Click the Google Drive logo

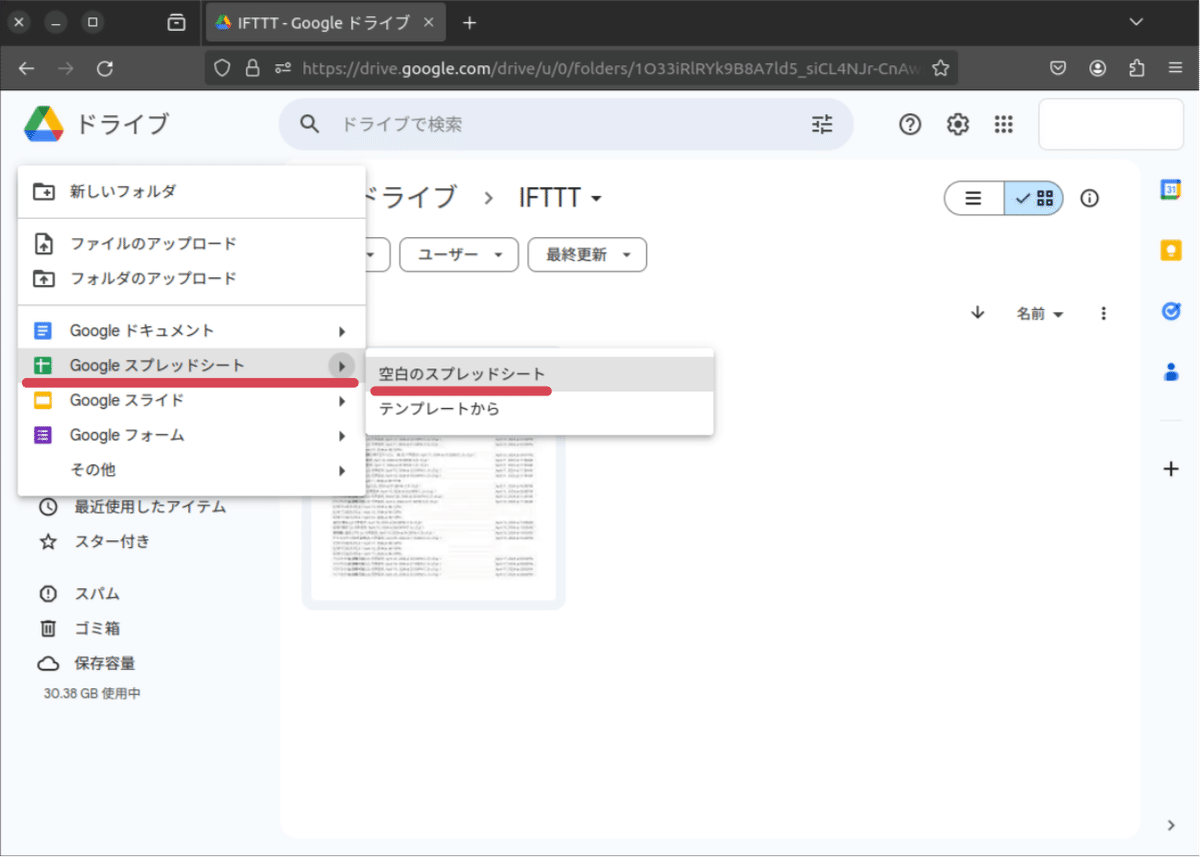click(x=45, y=124)
